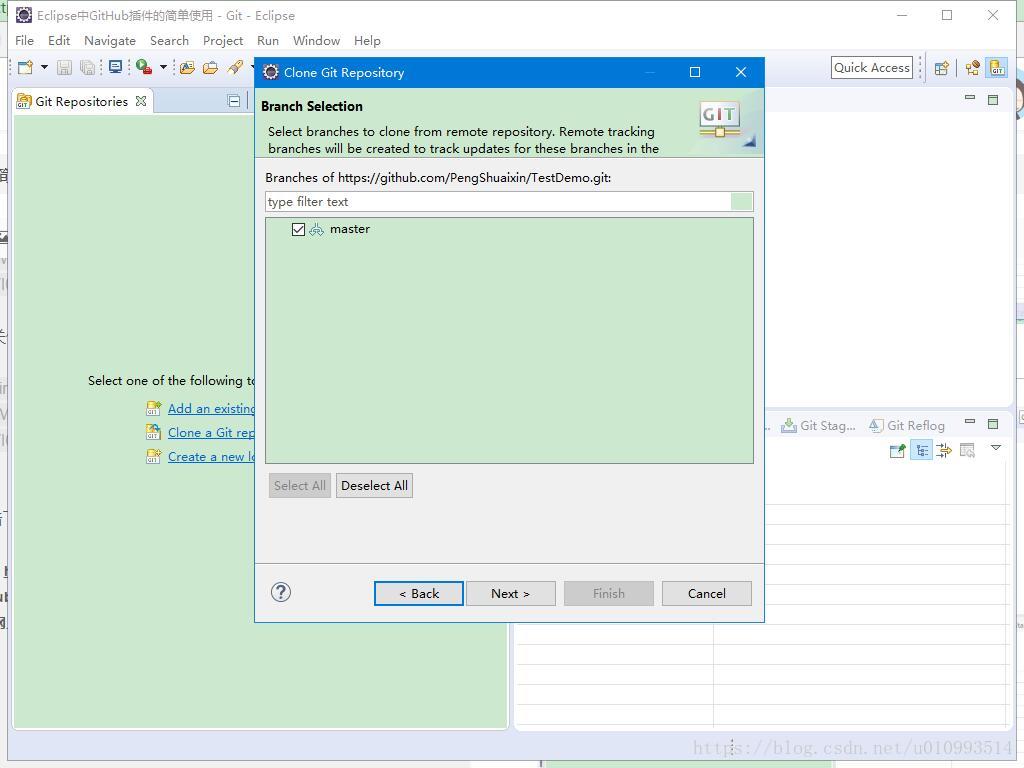Click the Search flashlight toolbar icon
The height and width of the screenshot is (768, 1024).
[235, 67]
